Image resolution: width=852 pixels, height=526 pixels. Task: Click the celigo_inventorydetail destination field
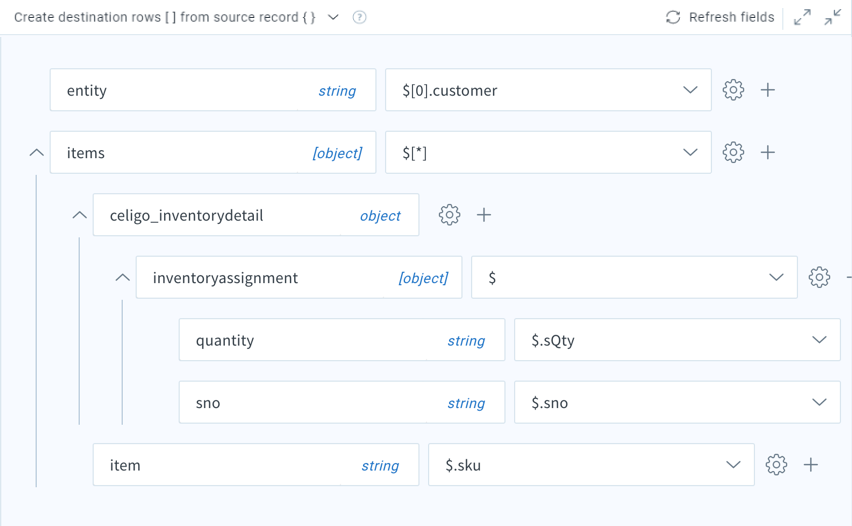click(x=256, y=215)
